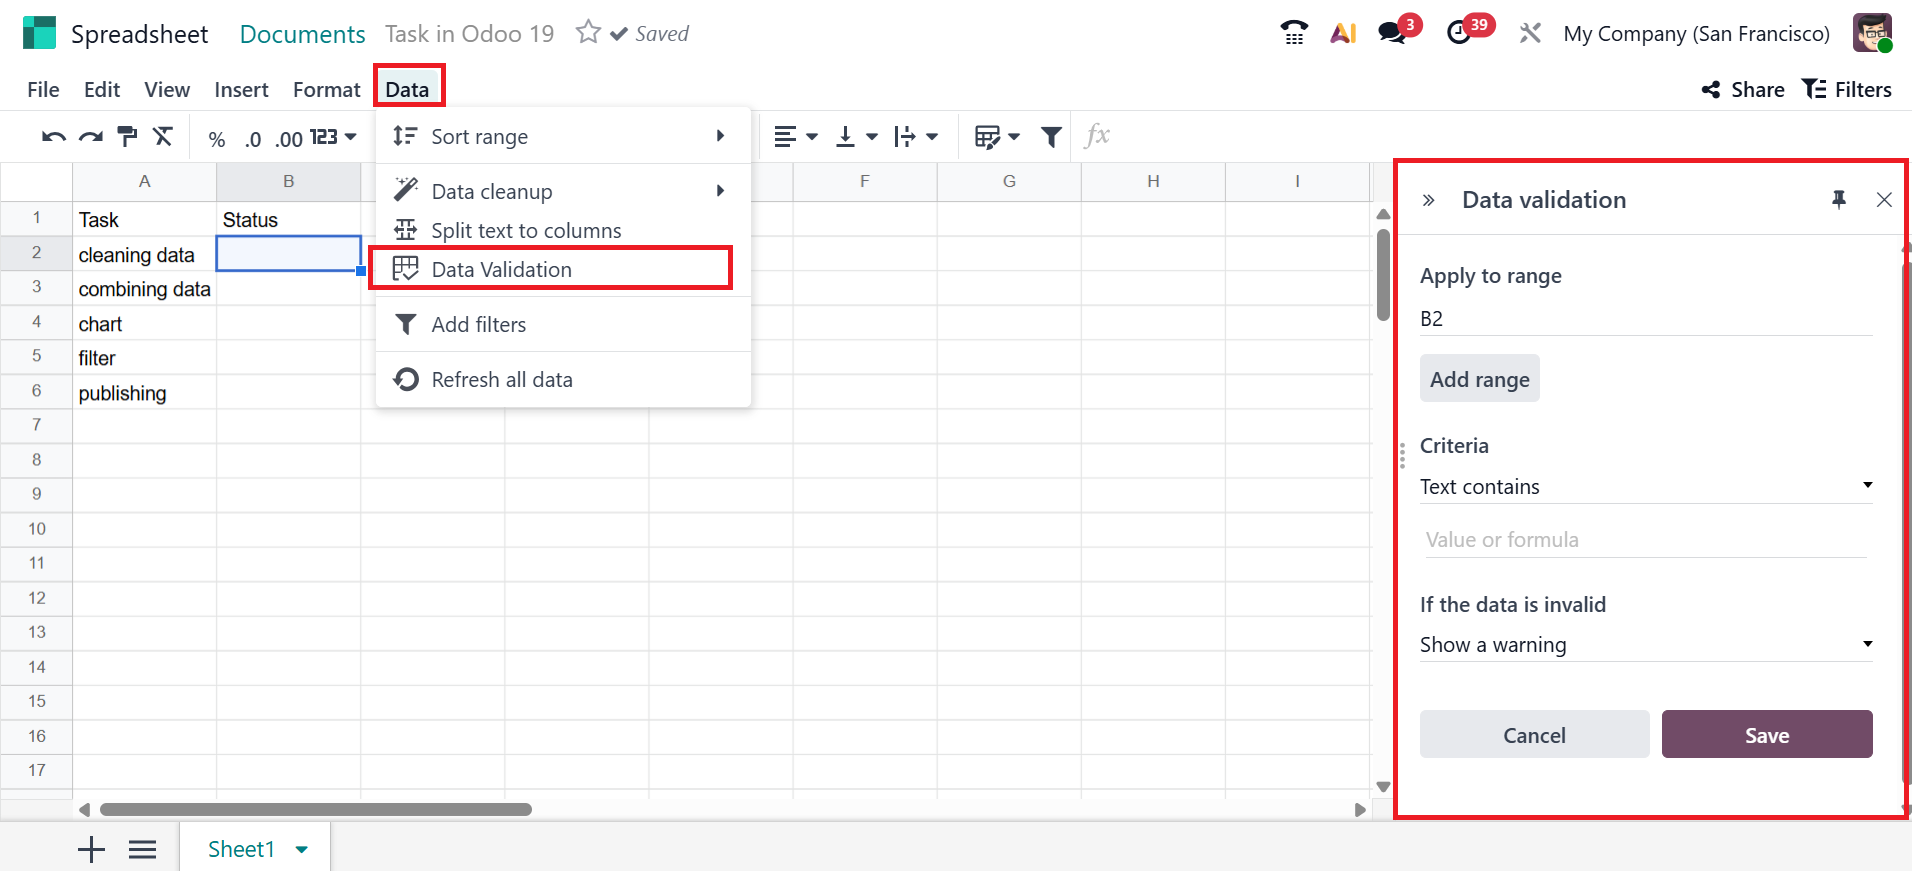
Task: Click the 'Value or formula' input field
Action: (x=1646, y=540)
